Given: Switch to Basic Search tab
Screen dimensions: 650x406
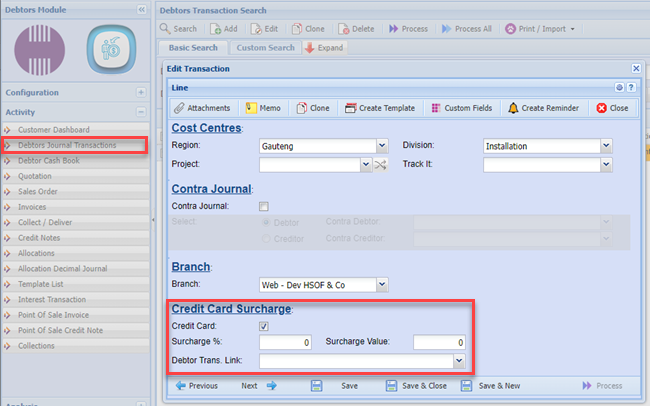Looking at the screenshot, I should (193, 48).
